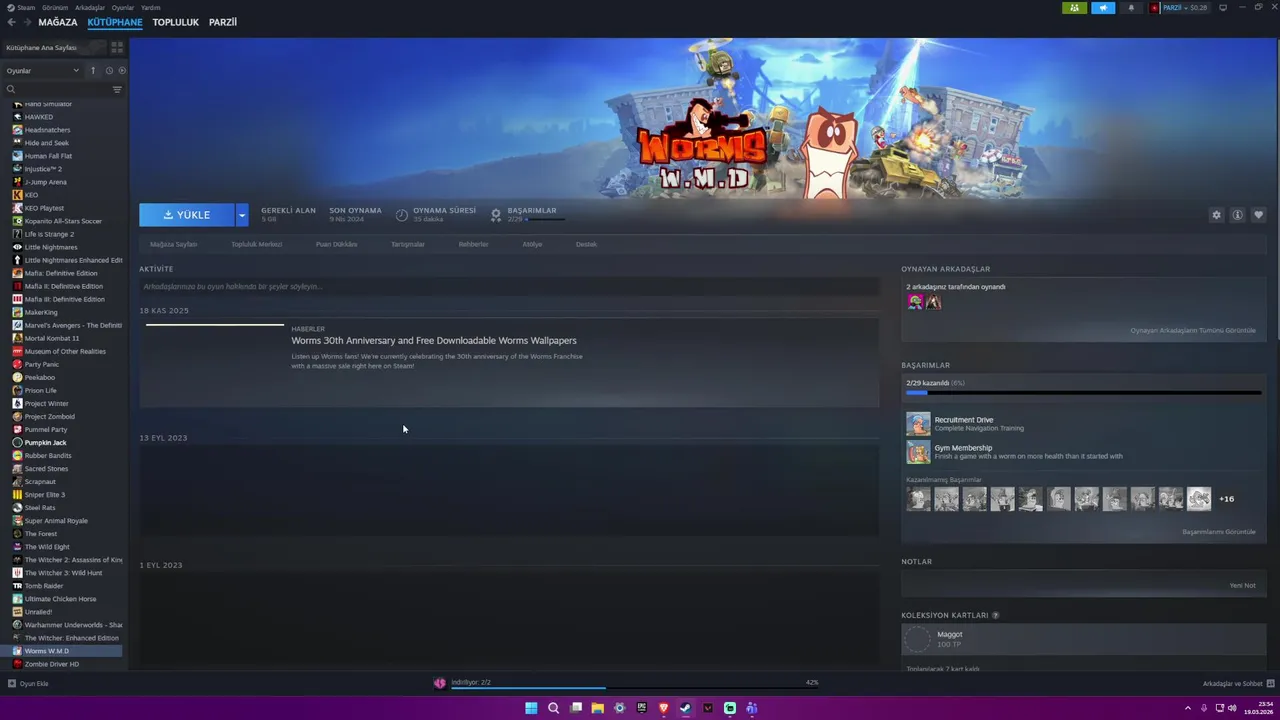Open the Görünüm menu
Screen dimensions: 1280x720
[55, 7]
